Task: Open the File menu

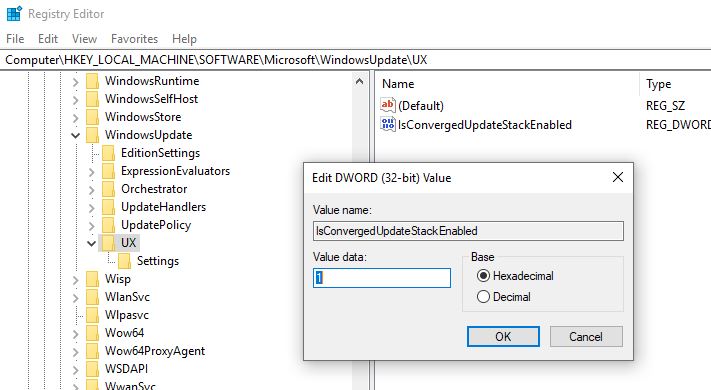Action: tap(15, 39)
